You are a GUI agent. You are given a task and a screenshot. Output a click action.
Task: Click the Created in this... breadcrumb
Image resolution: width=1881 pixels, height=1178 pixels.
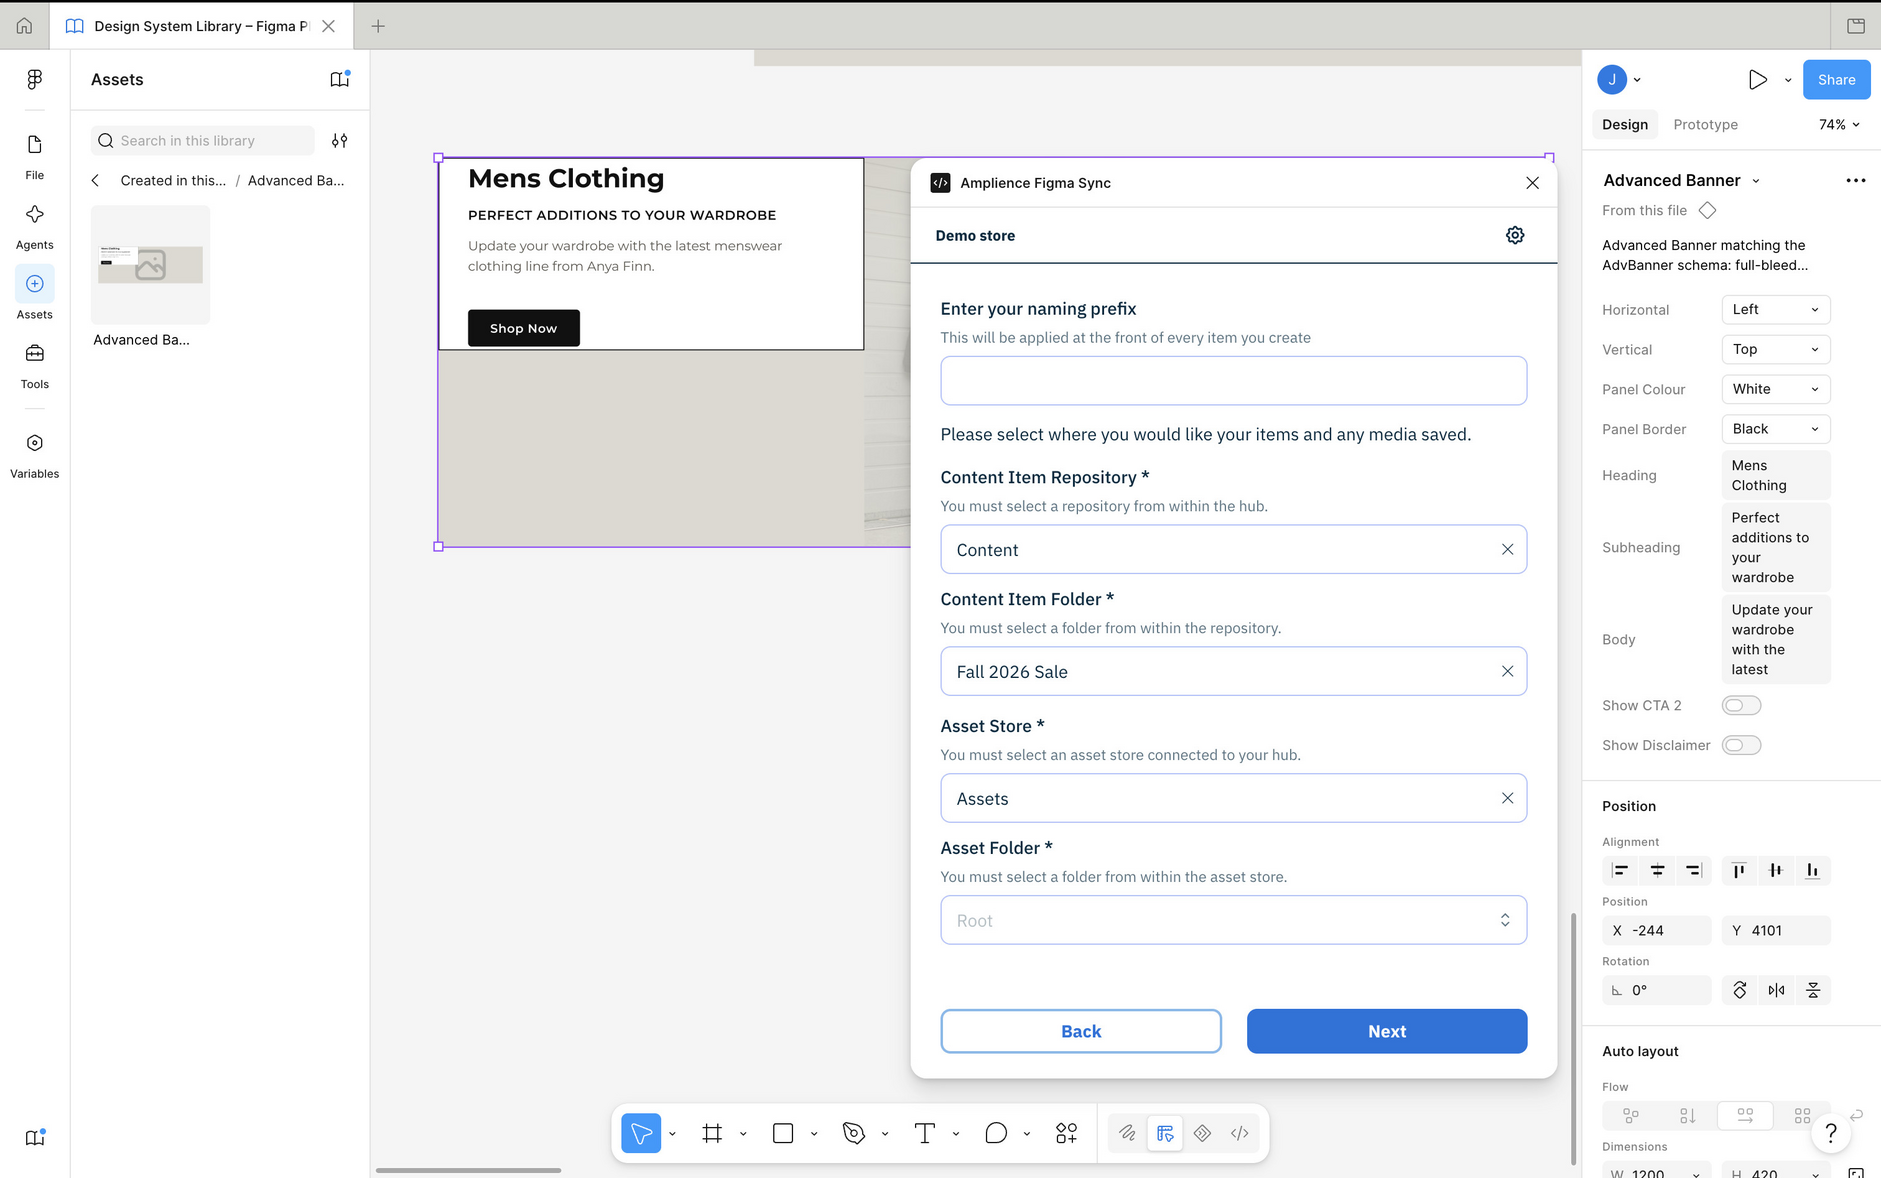pos(173,181)
